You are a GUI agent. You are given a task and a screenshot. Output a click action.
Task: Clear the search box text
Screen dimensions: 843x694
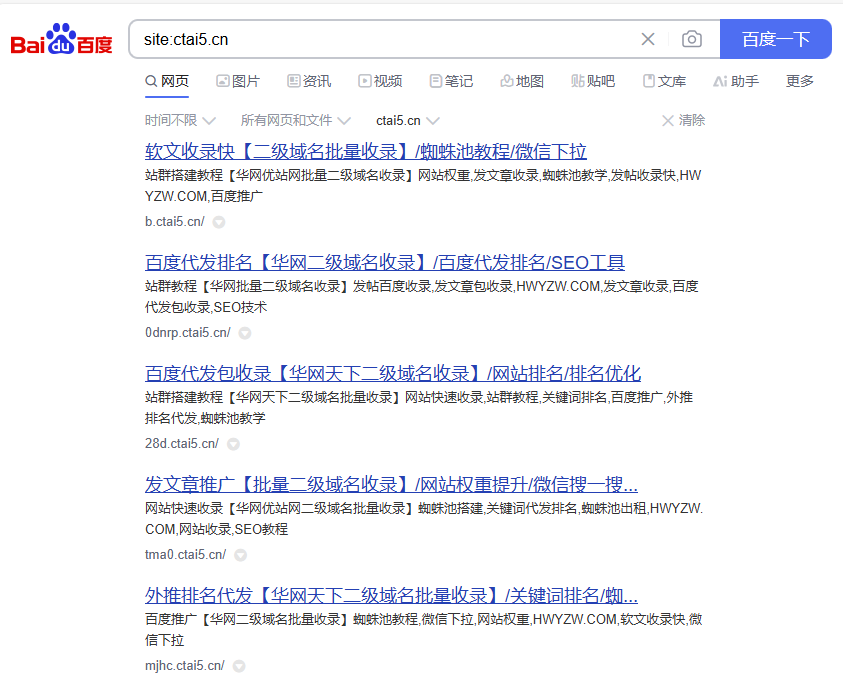[x=648, y=39]
